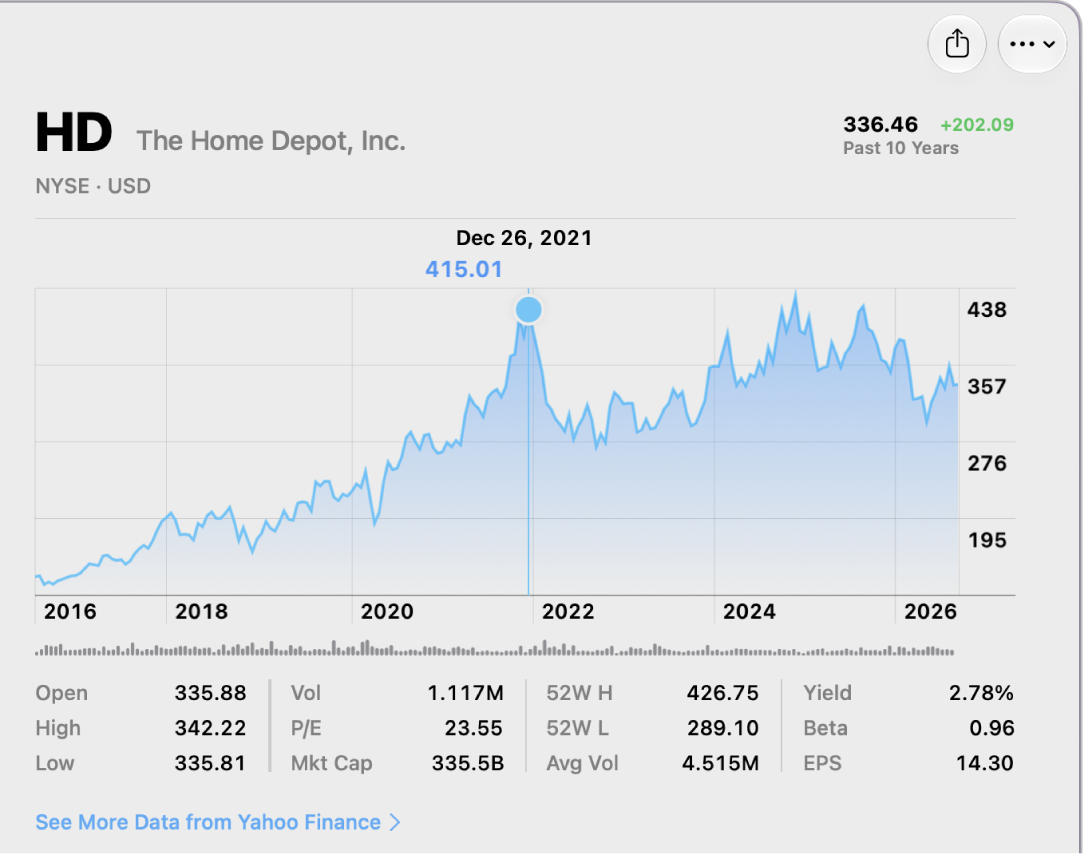Click the Low value 335.81
The width and height of the screenshot is (1084, 854).
tap(210, 763)
